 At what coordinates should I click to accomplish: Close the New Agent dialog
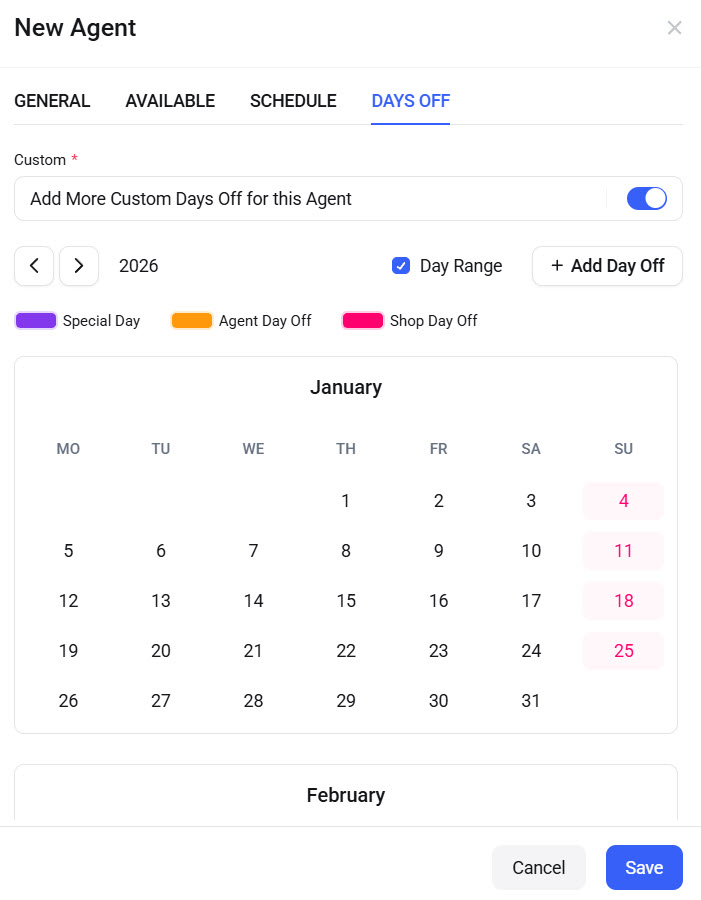[x=674, y=28]
